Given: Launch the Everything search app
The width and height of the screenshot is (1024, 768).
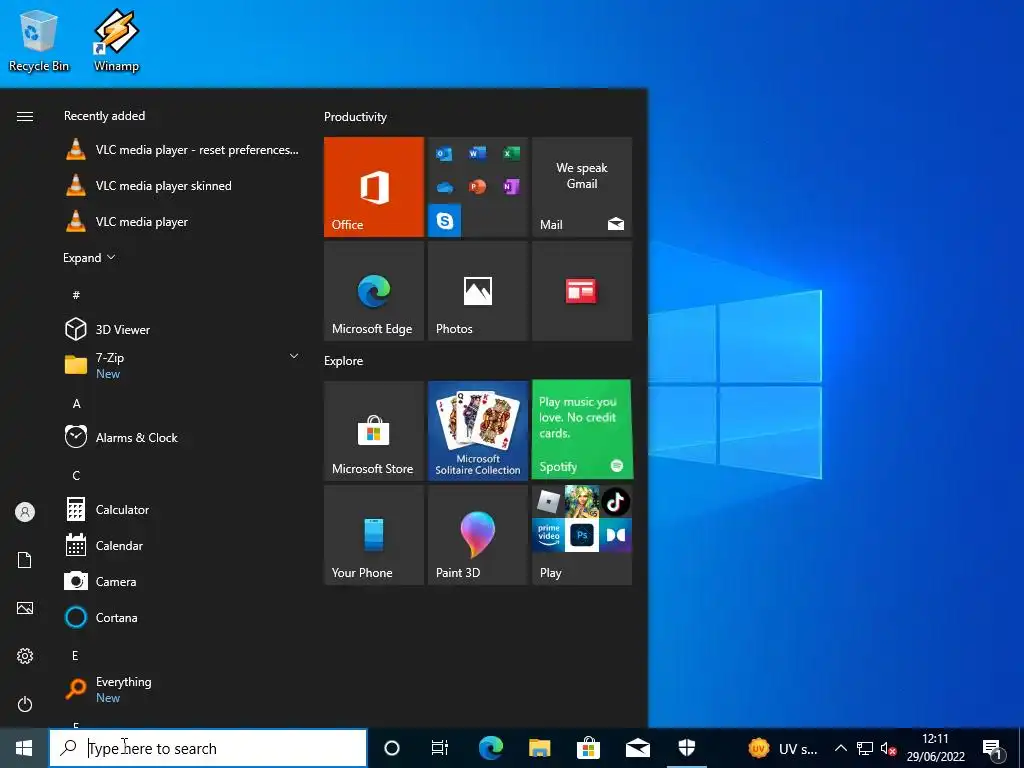Looking at the screenshot, I should tap(182, 689).
